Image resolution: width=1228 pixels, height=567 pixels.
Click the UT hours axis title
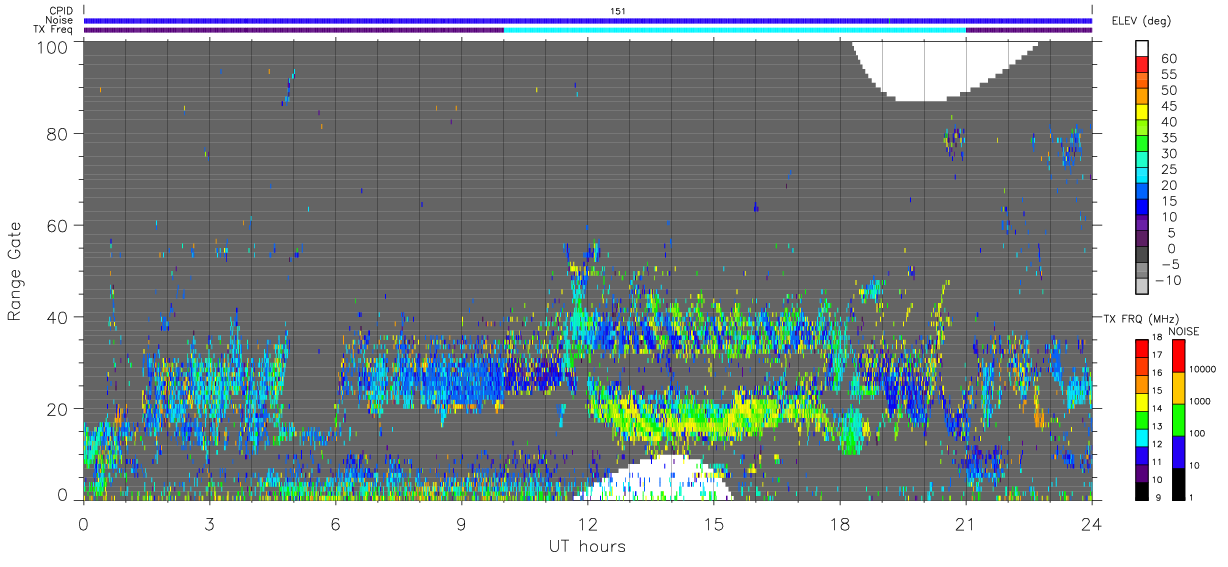(587, 546)
